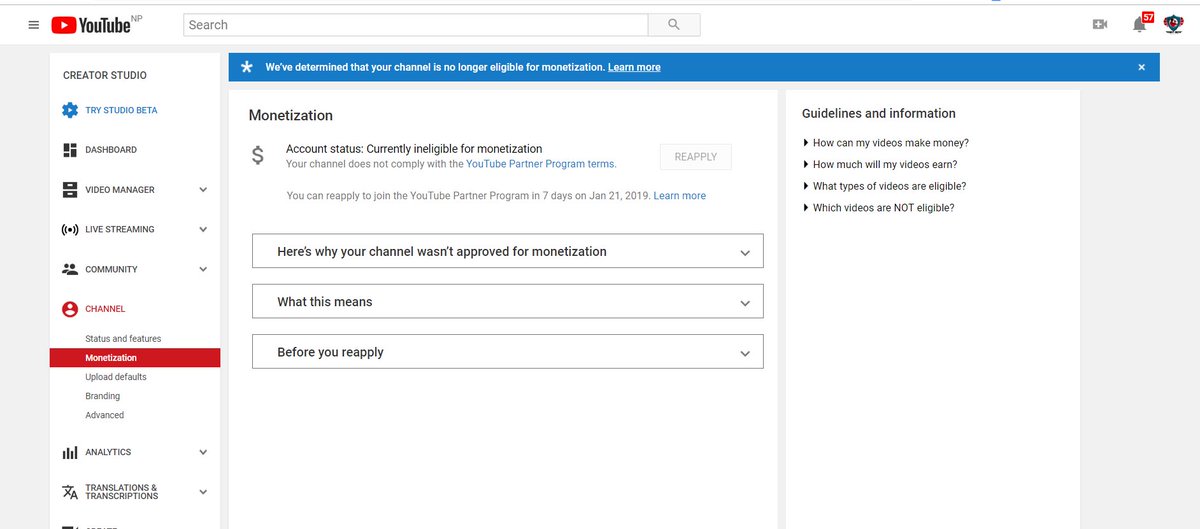This screenshot has width=1200, height=529.
Task: Click the TRY STUDIO BETA link
Action: 121,110
